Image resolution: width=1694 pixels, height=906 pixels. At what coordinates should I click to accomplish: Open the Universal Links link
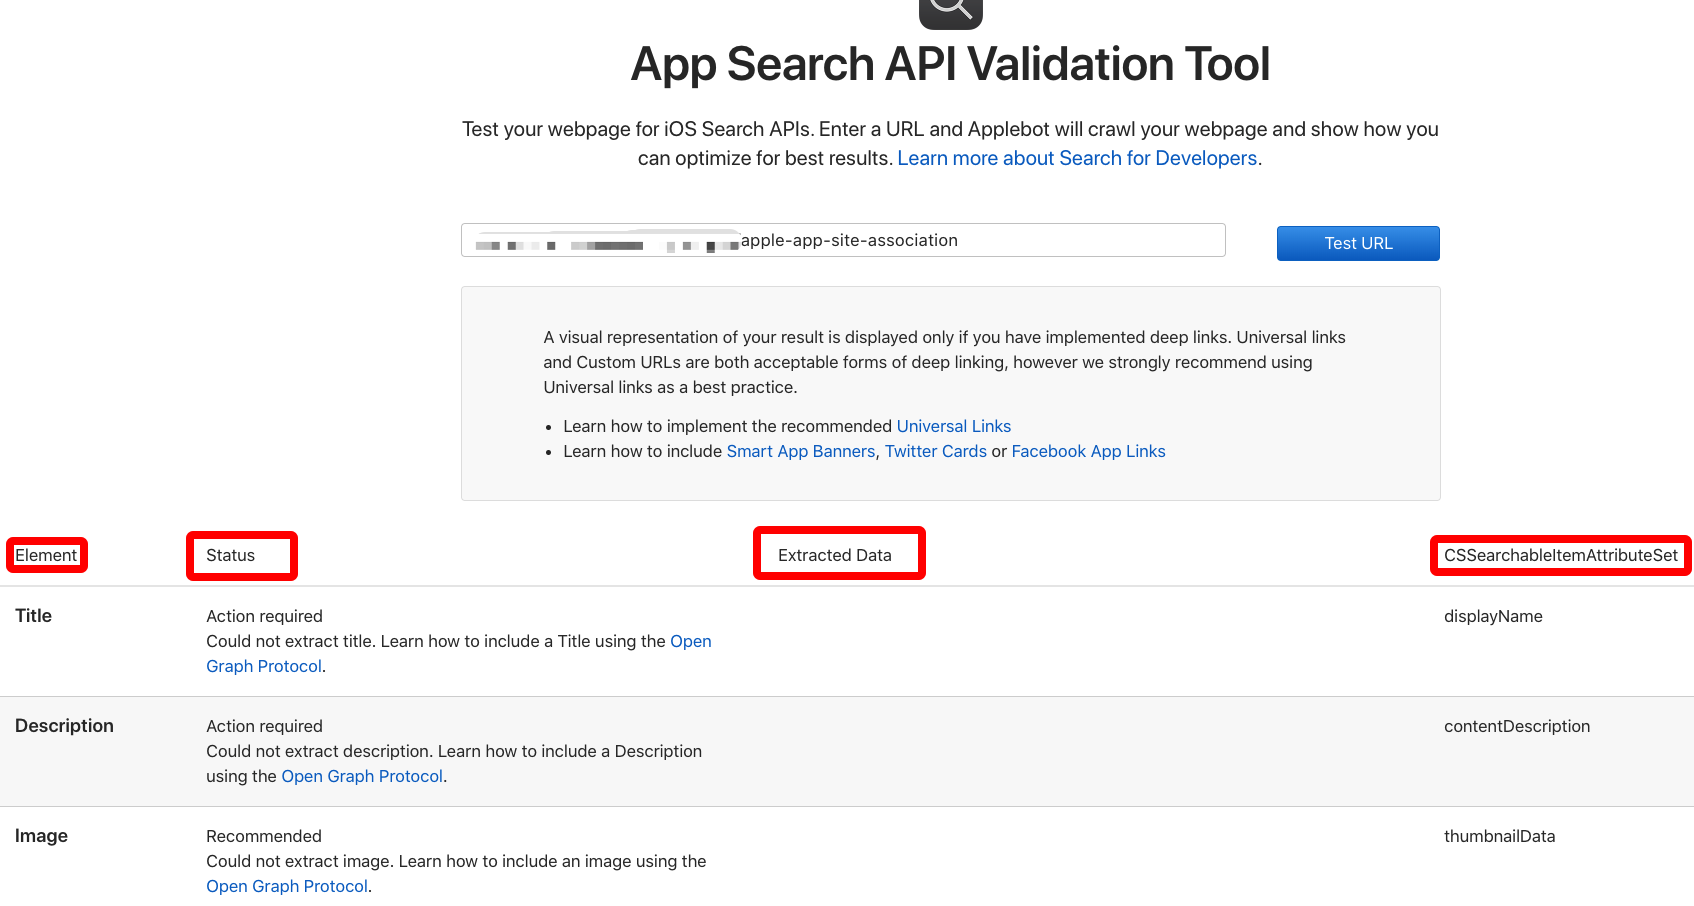tap(954, 426)
